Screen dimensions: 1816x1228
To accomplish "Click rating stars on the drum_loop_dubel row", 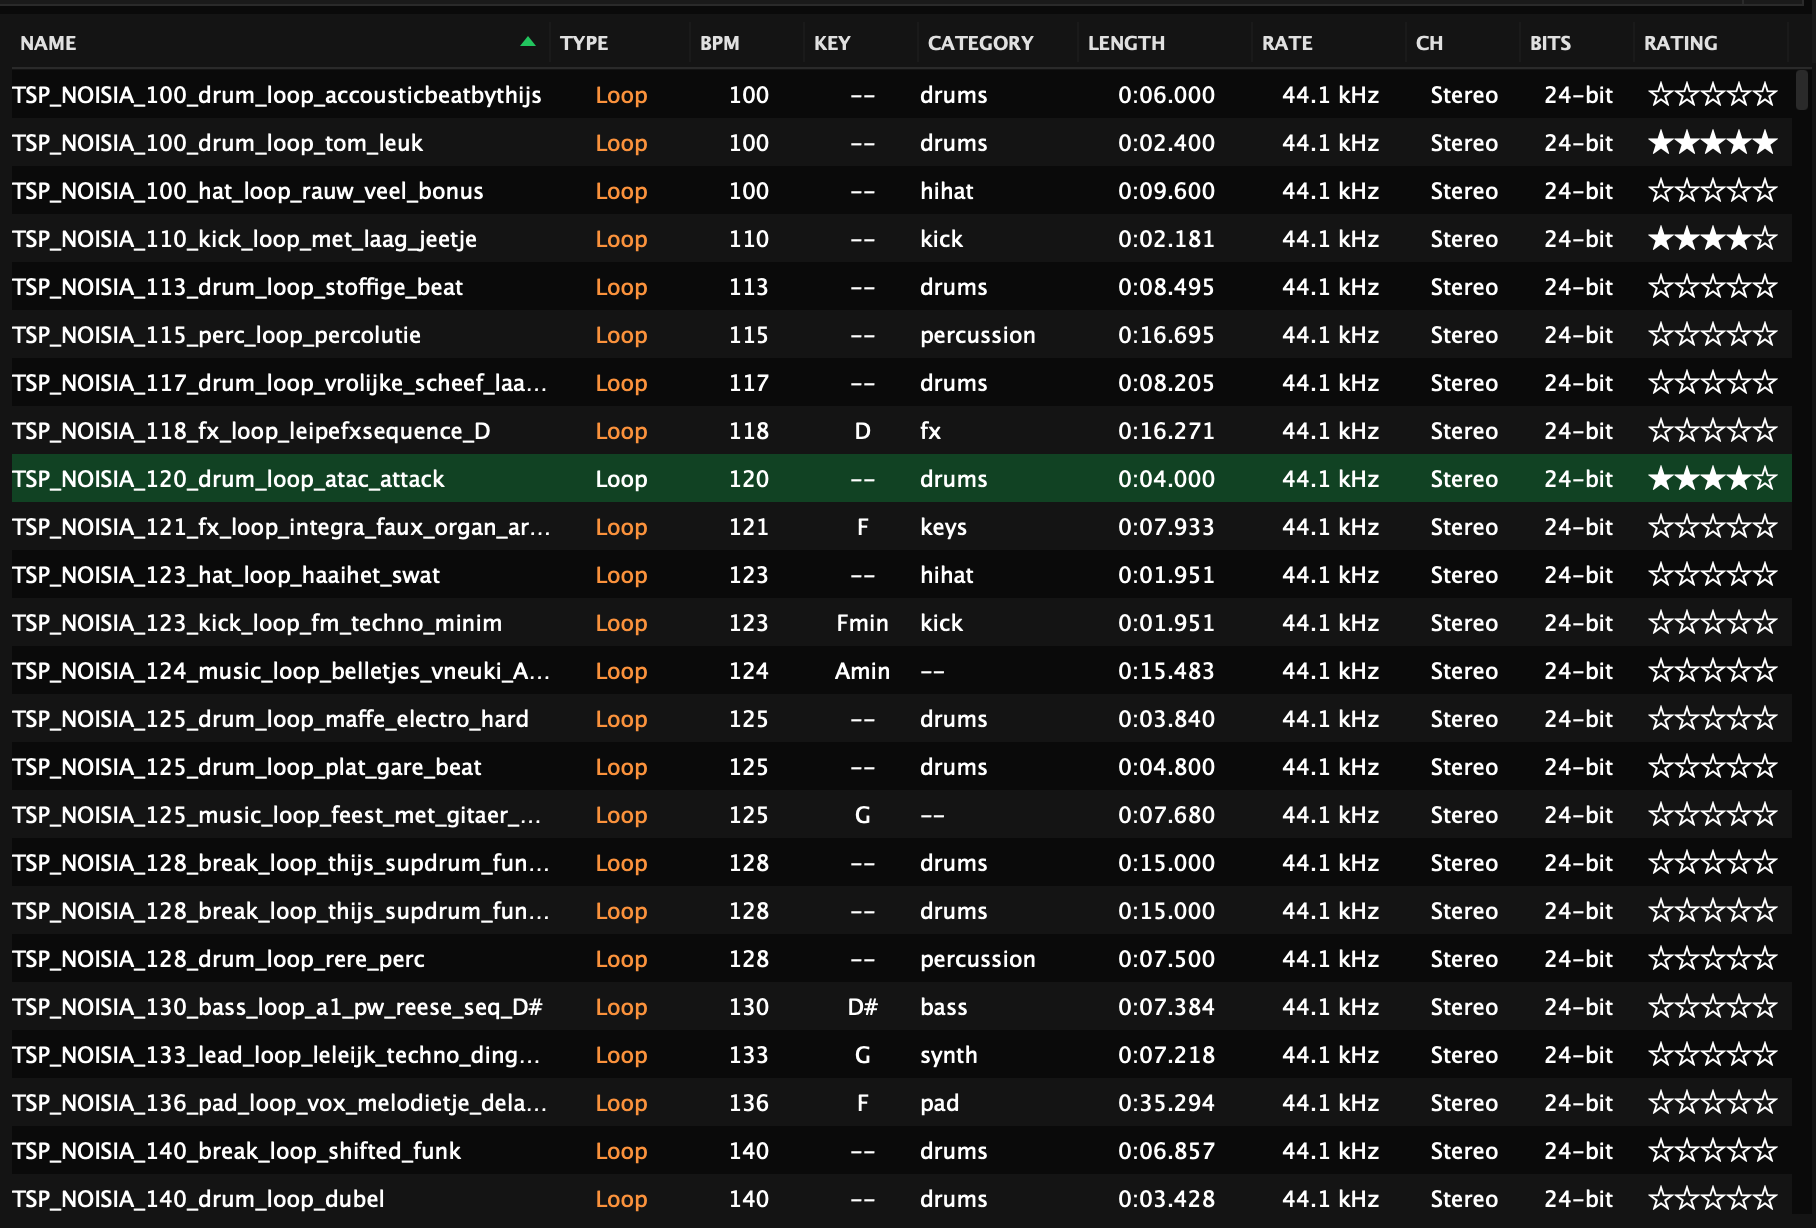I will (1712, 1199).
